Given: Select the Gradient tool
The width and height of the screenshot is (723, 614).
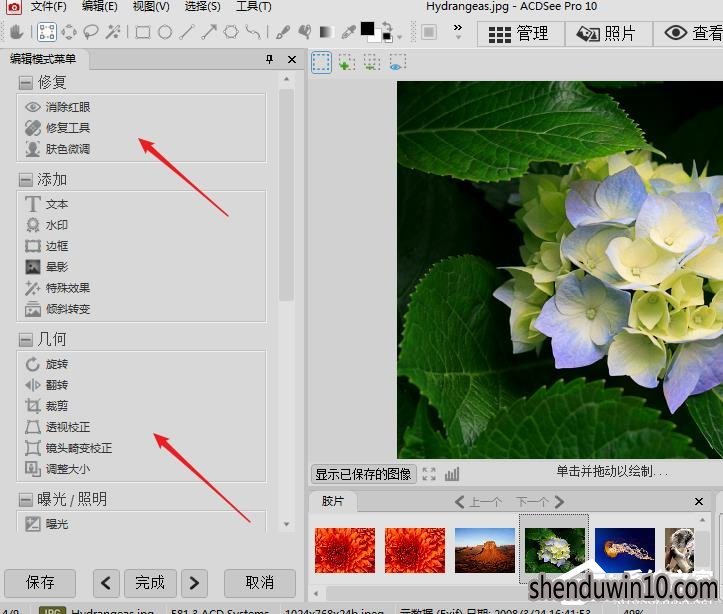Looking at the screenshot, I should 327,32.
